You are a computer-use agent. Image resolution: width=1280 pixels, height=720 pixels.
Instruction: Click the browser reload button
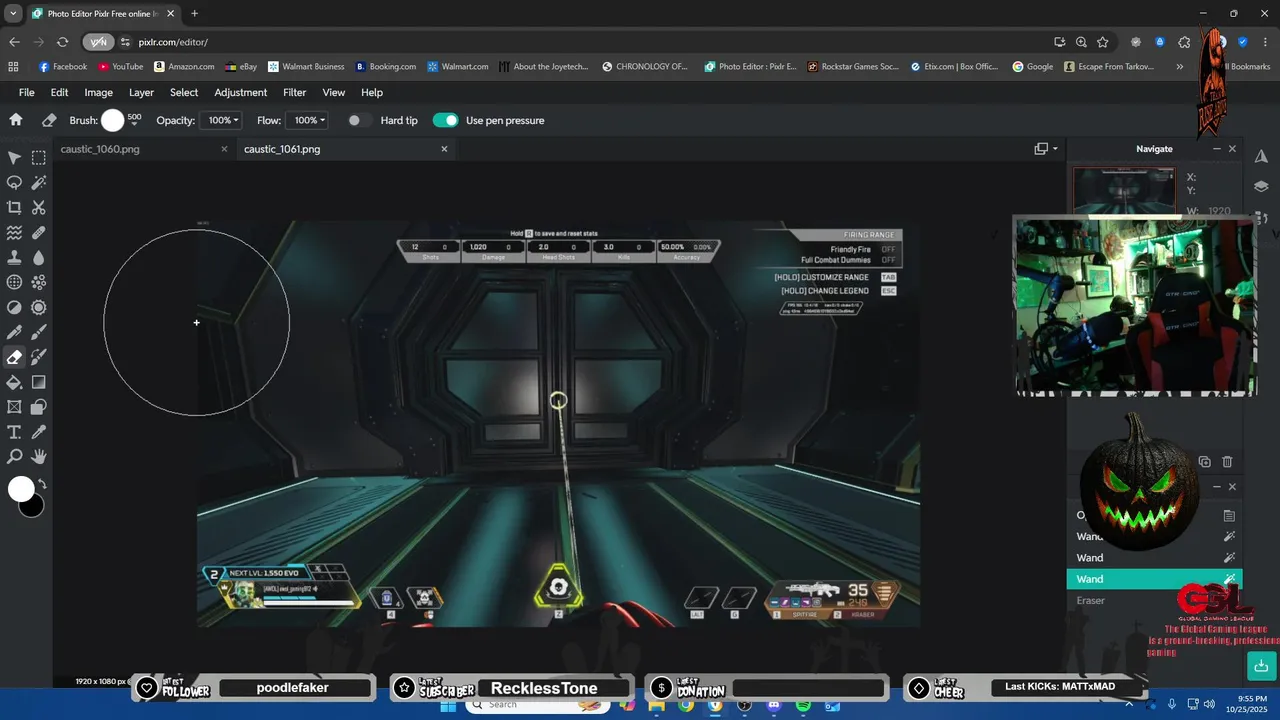click(x=62, y=42)
